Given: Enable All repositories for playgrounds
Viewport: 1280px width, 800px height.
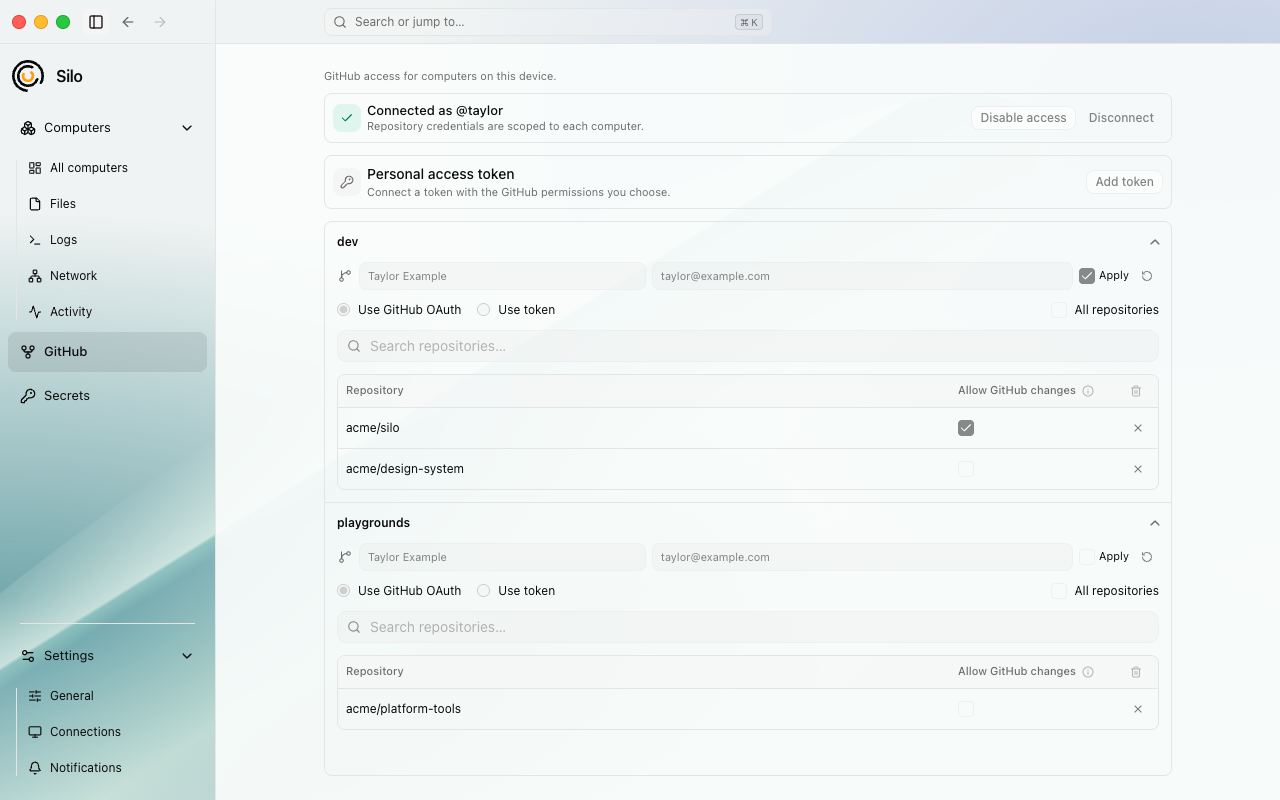Looking at the screenshot, I should (1059, 591).
